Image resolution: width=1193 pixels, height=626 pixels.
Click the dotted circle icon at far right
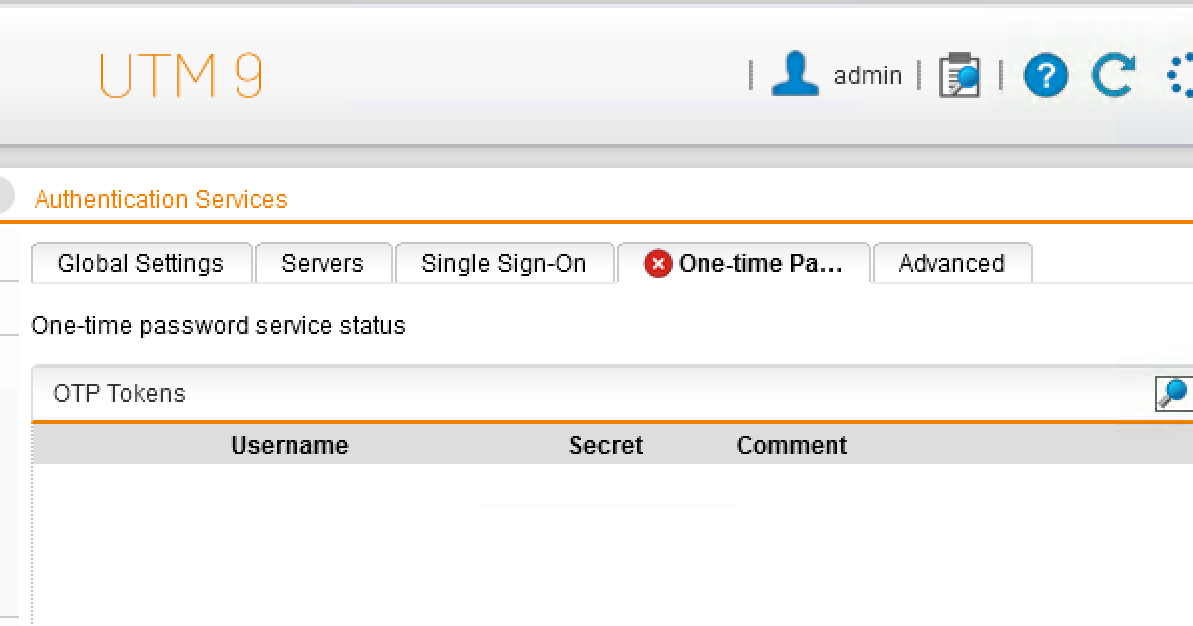pos(1180,76)
